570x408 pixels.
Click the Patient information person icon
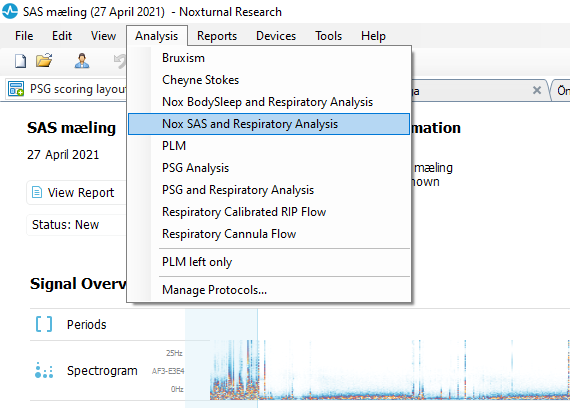point(82,60)
